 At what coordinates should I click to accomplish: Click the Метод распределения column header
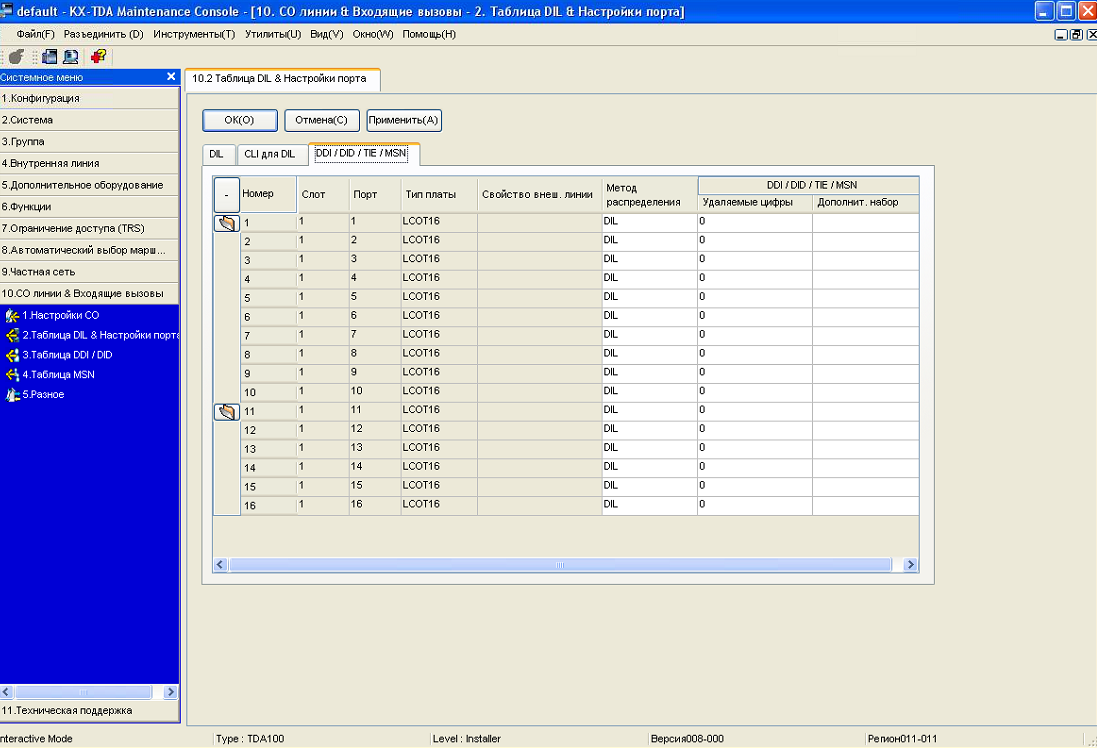tap(649, 195)
